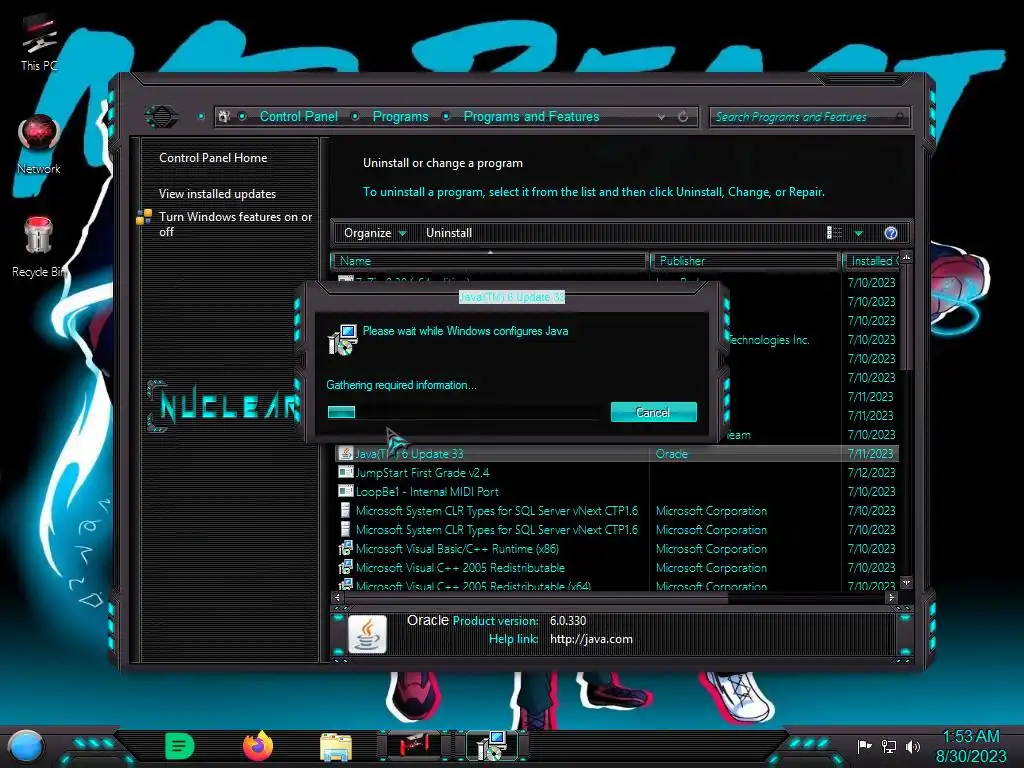Image resolution: width=1024 pixels, height=768 pixels.
Task: Click the Help question mark icon
Action: pos(891,233)
